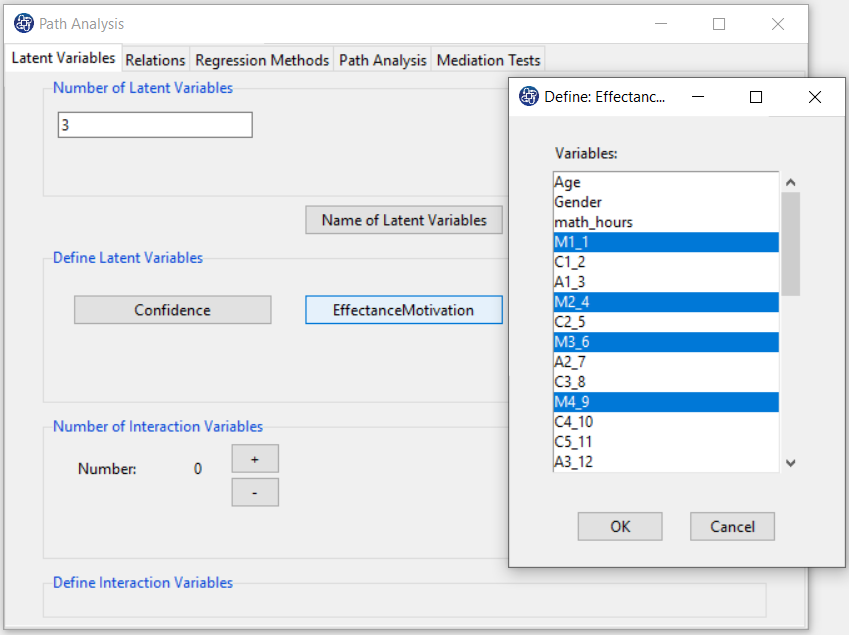Minimize the Define dialog window
The image size is (849, 635).
point(698,97)
